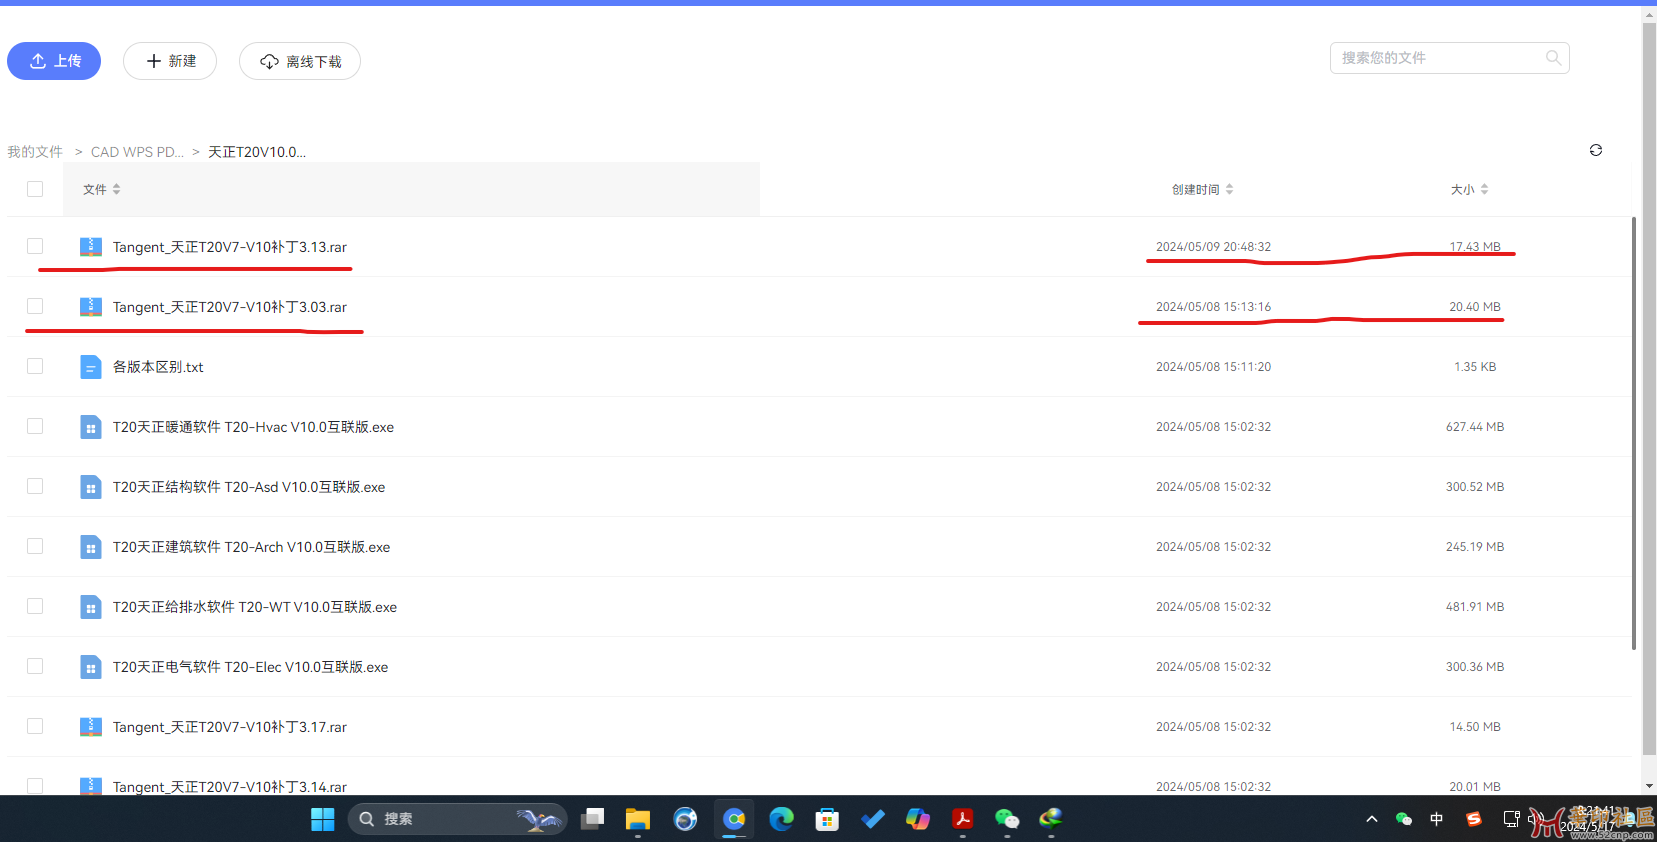Click the exe icon of T20-WT V10.0互联版.exe

tap(91, 607)
